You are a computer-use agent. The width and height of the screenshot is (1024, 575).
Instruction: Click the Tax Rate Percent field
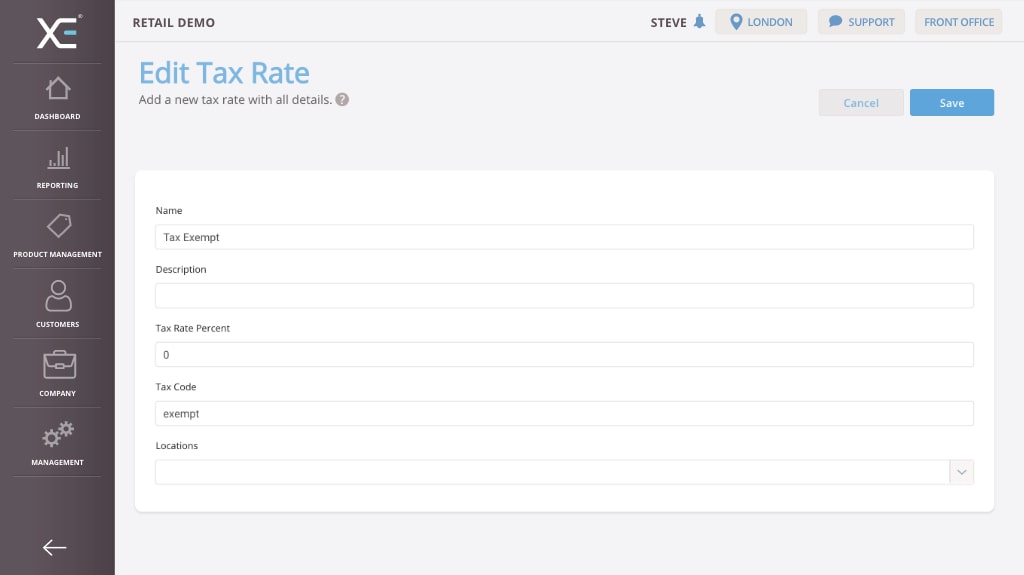564,355
